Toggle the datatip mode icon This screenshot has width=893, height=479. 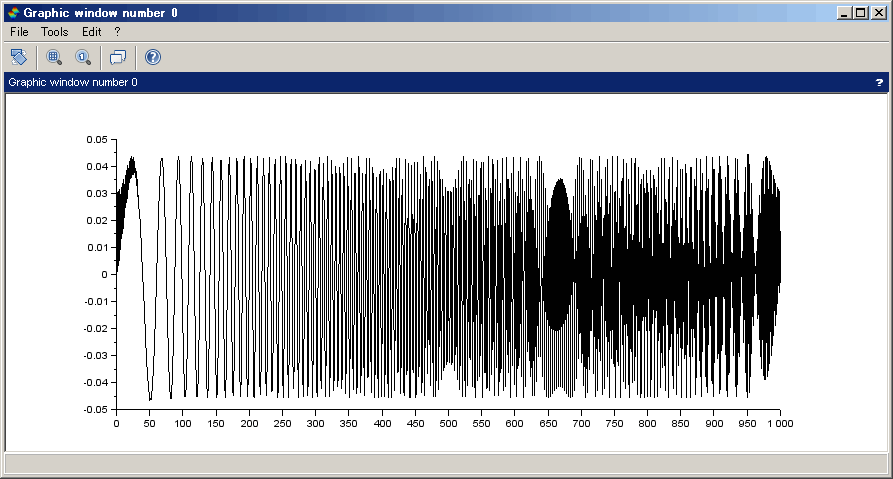click(x=118, y=57)
